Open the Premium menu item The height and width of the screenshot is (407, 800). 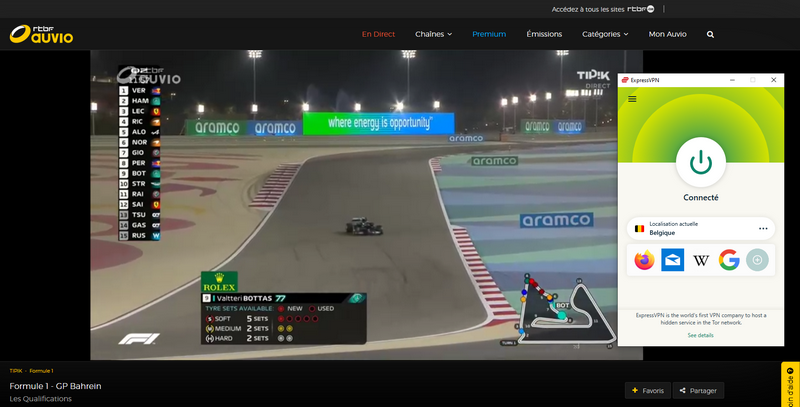(x=489, y=34)
